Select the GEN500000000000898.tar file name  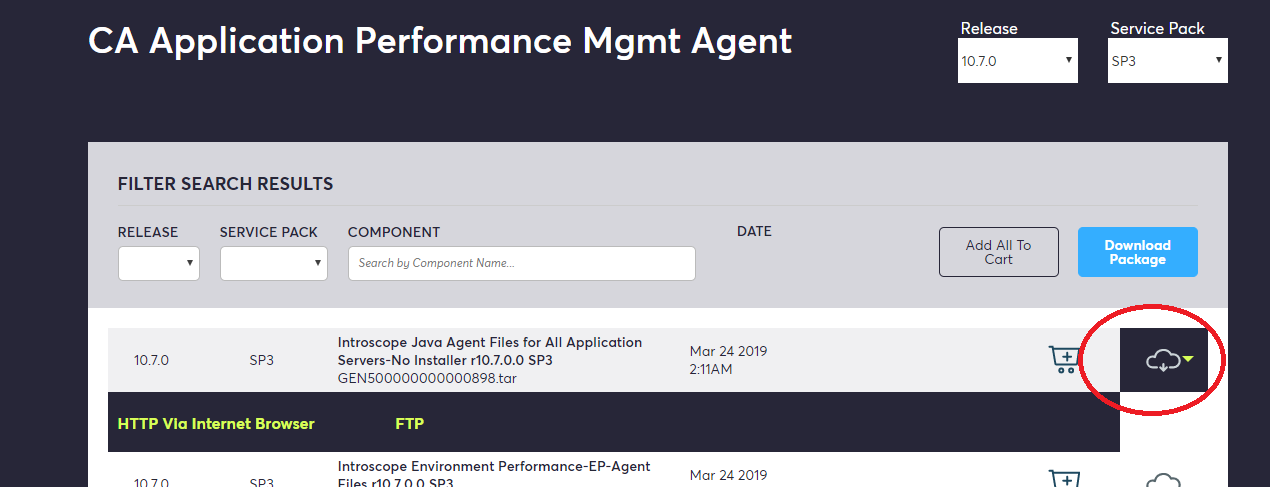point(427,378)
